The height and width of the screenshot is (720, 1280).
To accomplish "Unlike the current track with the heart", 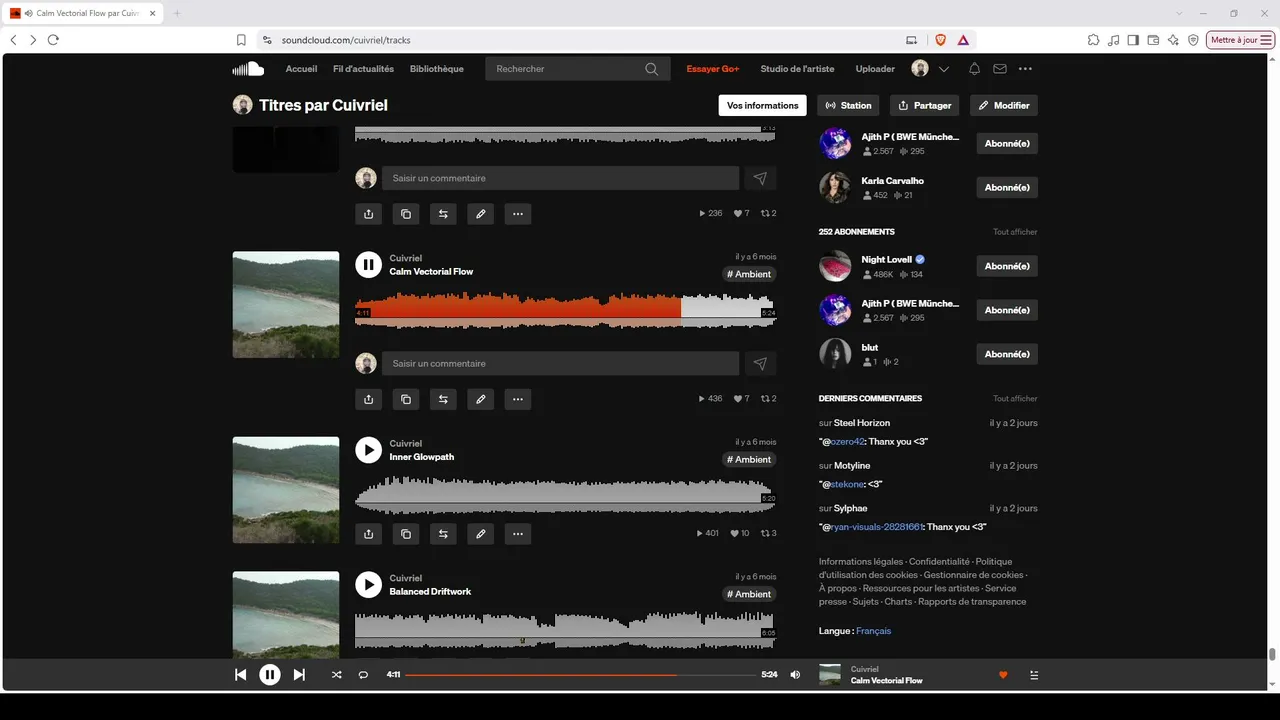I will [1003, 675].
